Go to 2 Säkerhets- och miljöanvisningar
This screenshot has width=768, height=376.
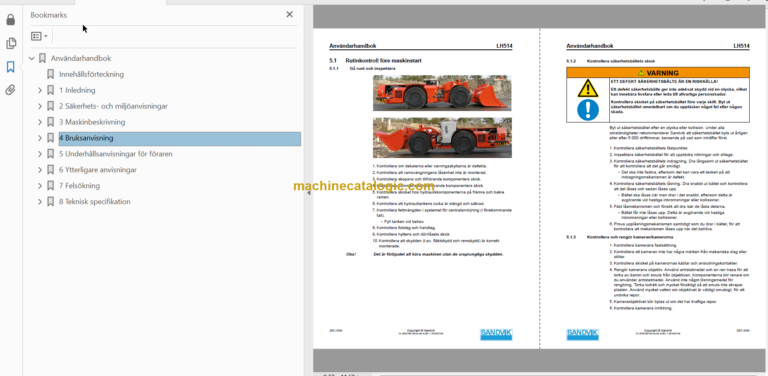pyautogui.click(x=114, y=106)
